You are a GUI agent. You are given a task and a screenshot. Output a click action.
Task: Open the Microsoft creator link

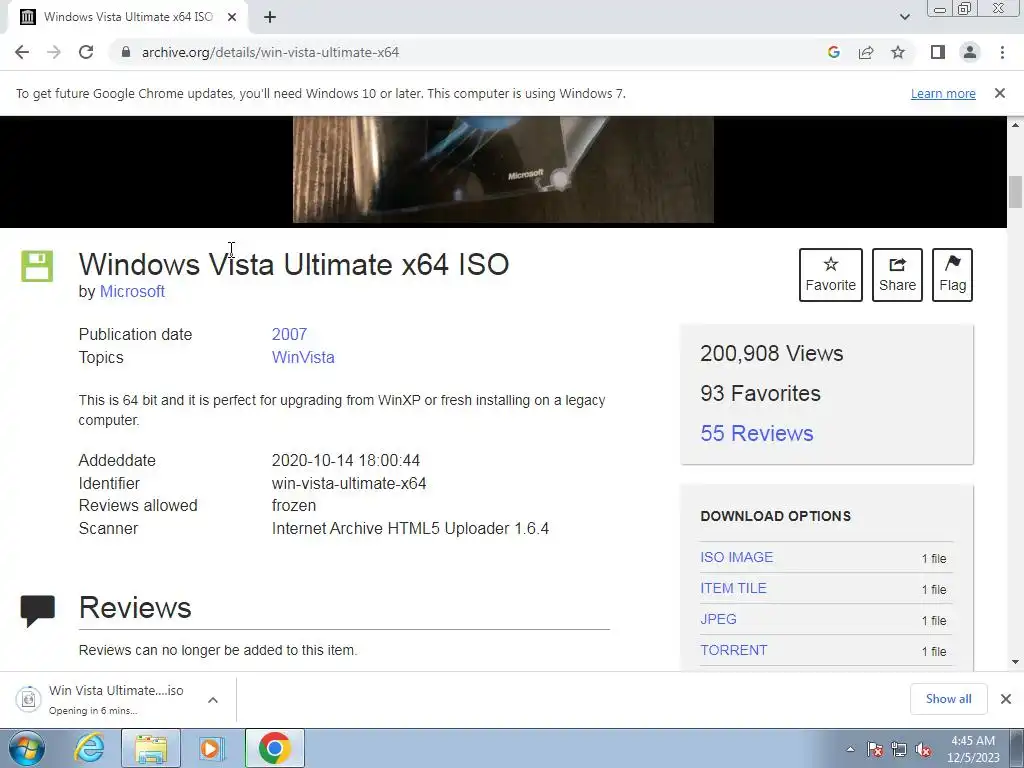(132, 291)
